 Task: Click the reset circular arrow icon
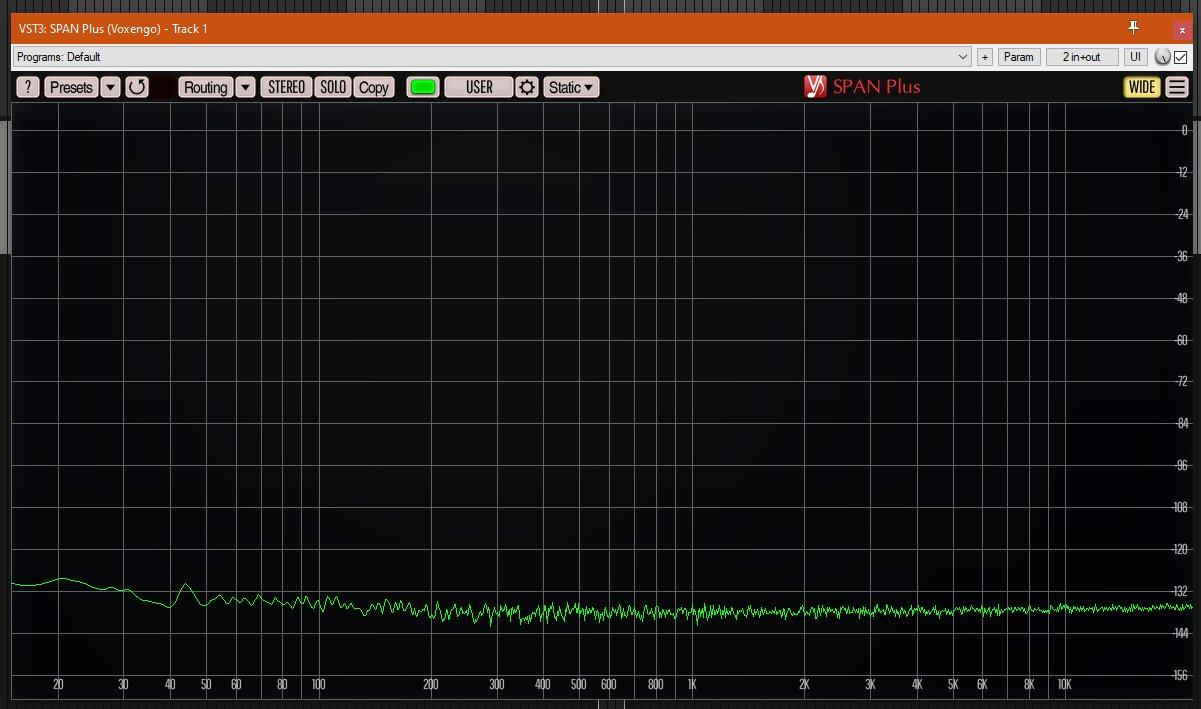[137, 87]
